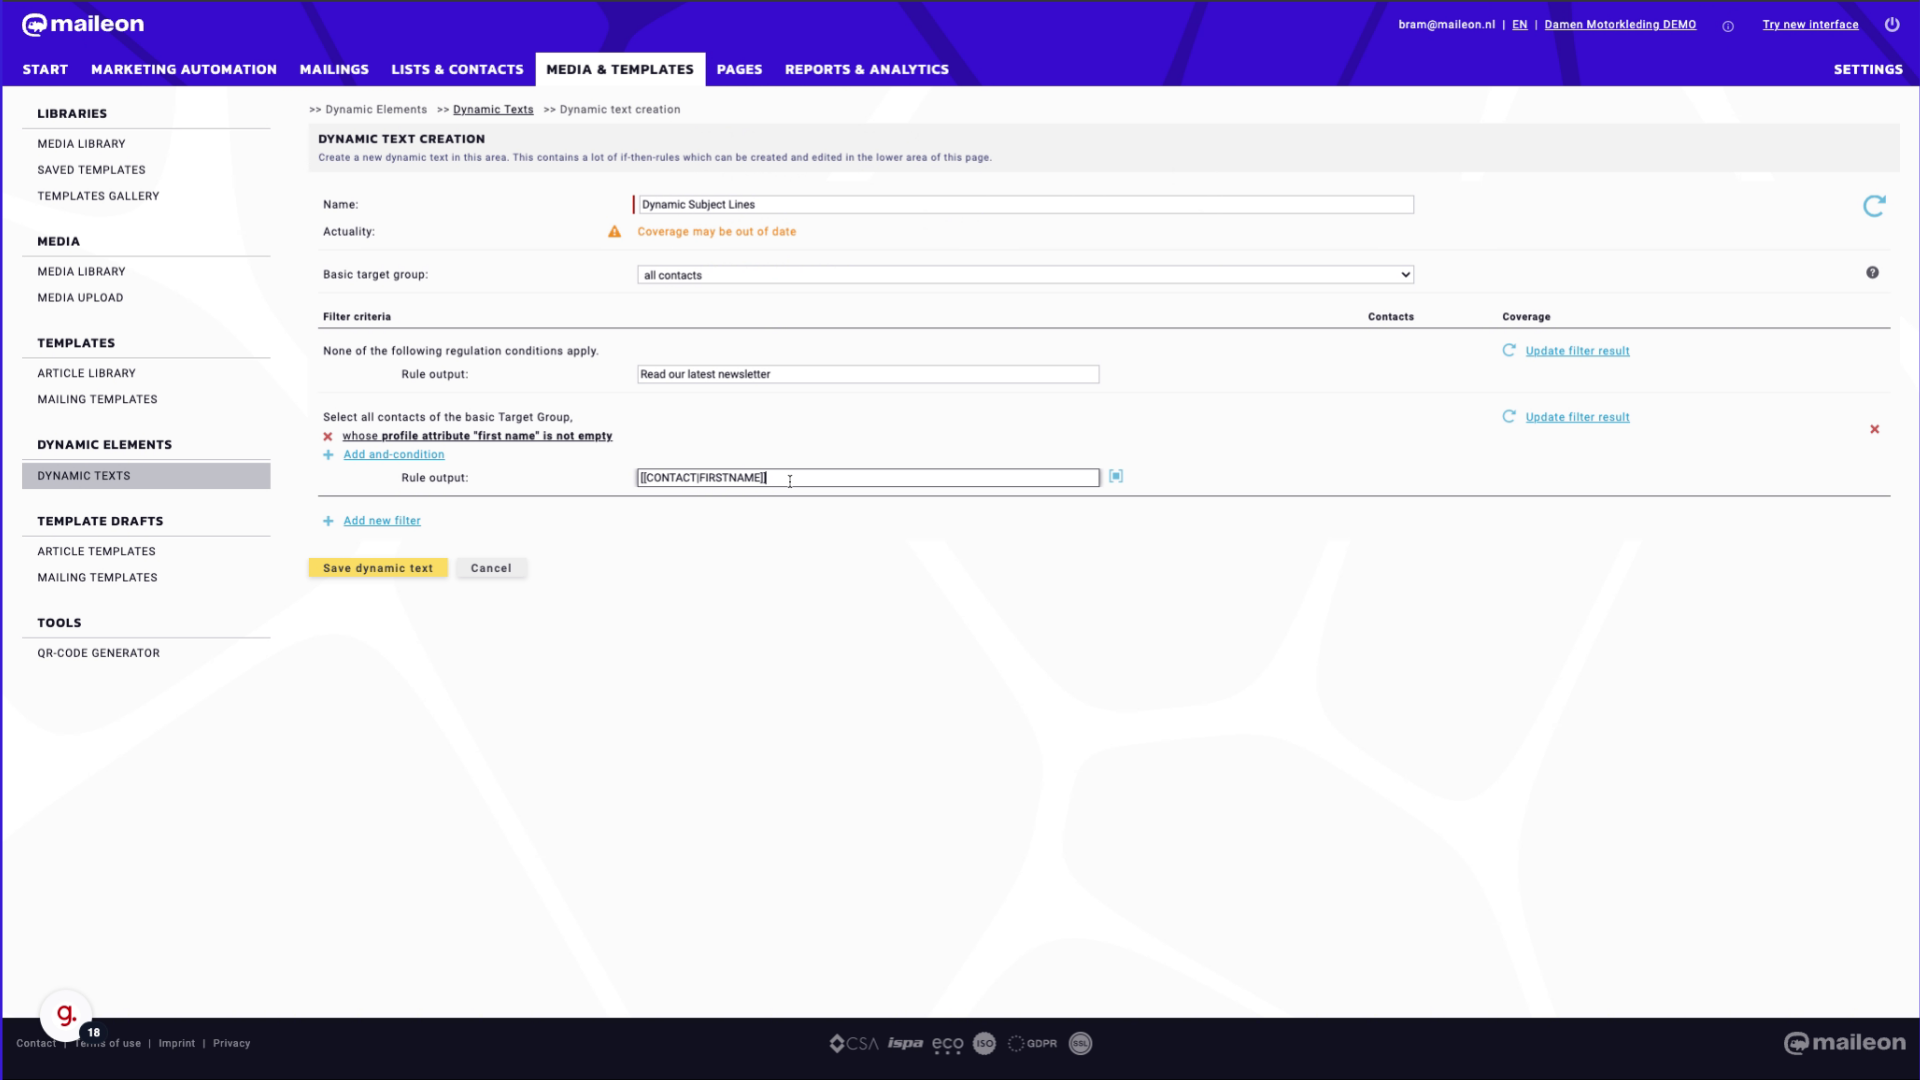Image resolution: width=1920 pixels, height=1080 pixels.
Task: Click the Cancel button
Action: click(489, 567)
